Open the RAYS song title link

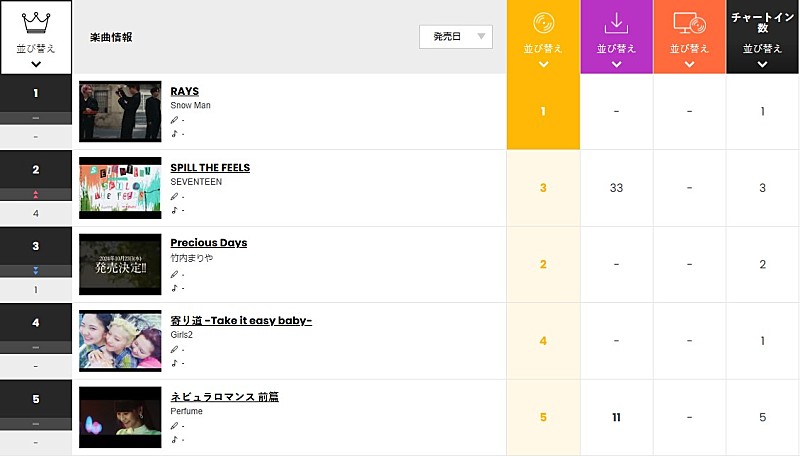(184, 91)
